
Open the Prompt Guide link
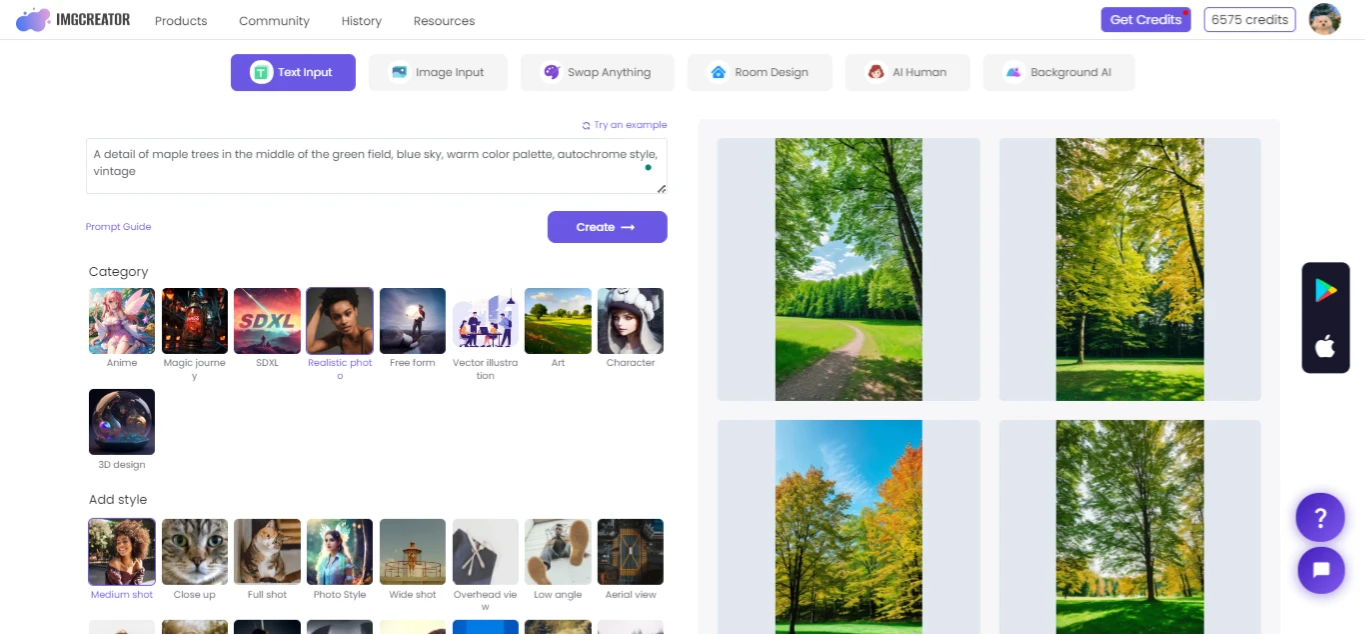118,227
